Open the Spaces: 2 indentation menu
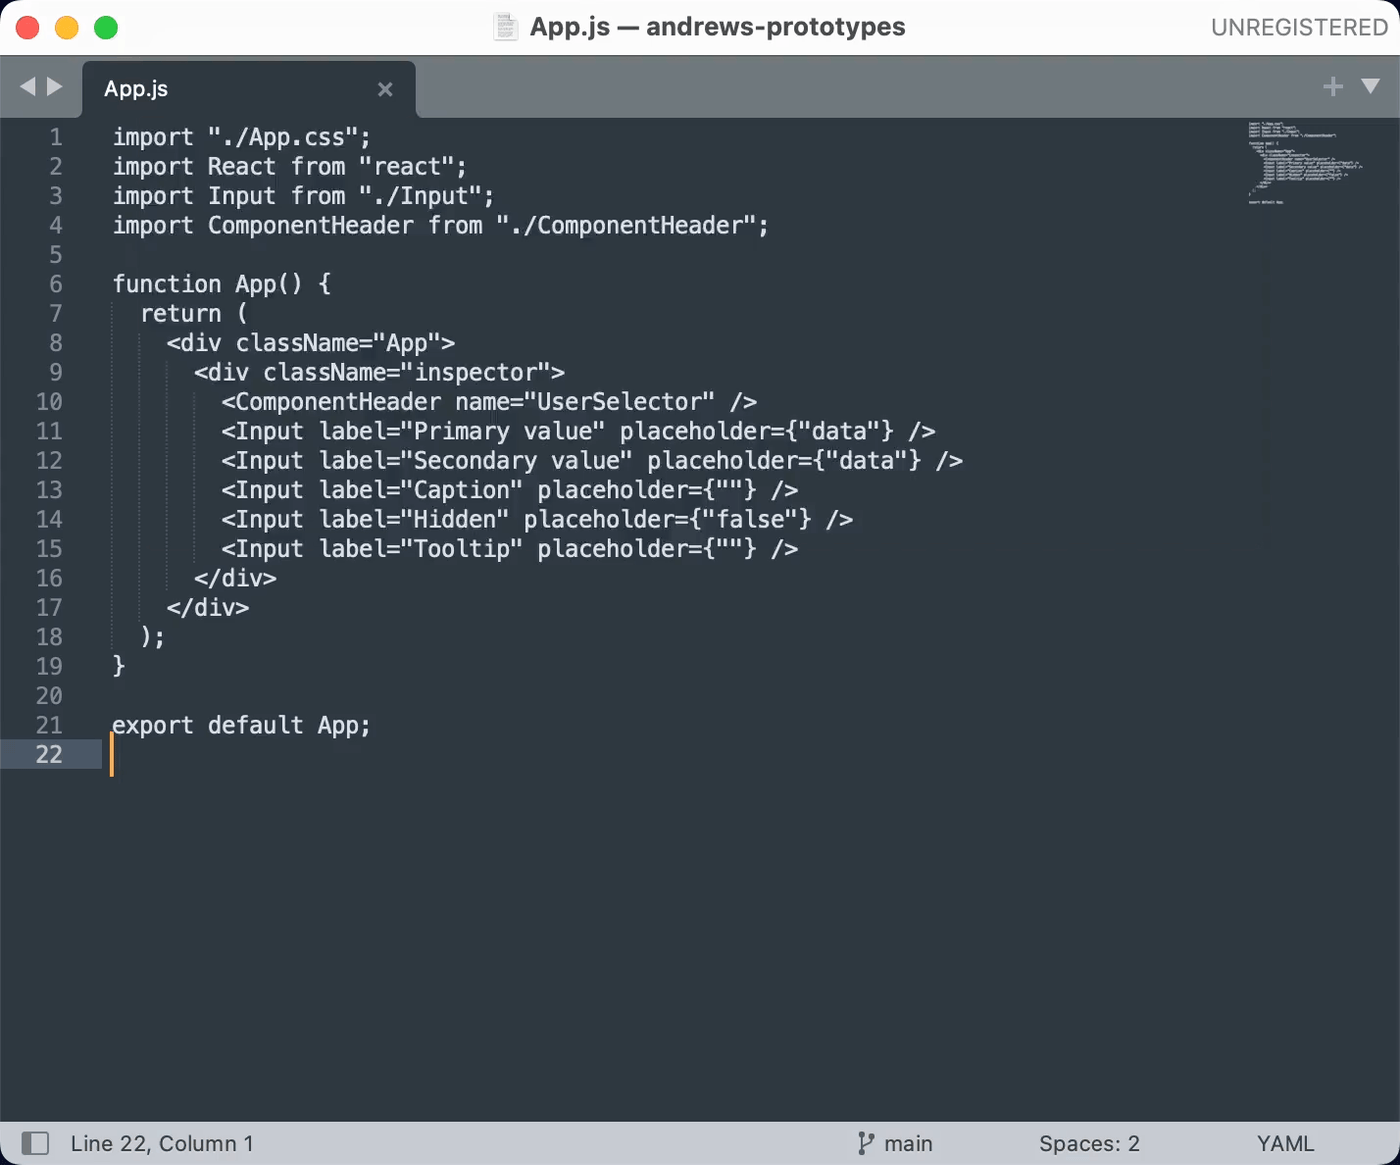Screen dimensions: 1400x1165 pos(1089,1143)
